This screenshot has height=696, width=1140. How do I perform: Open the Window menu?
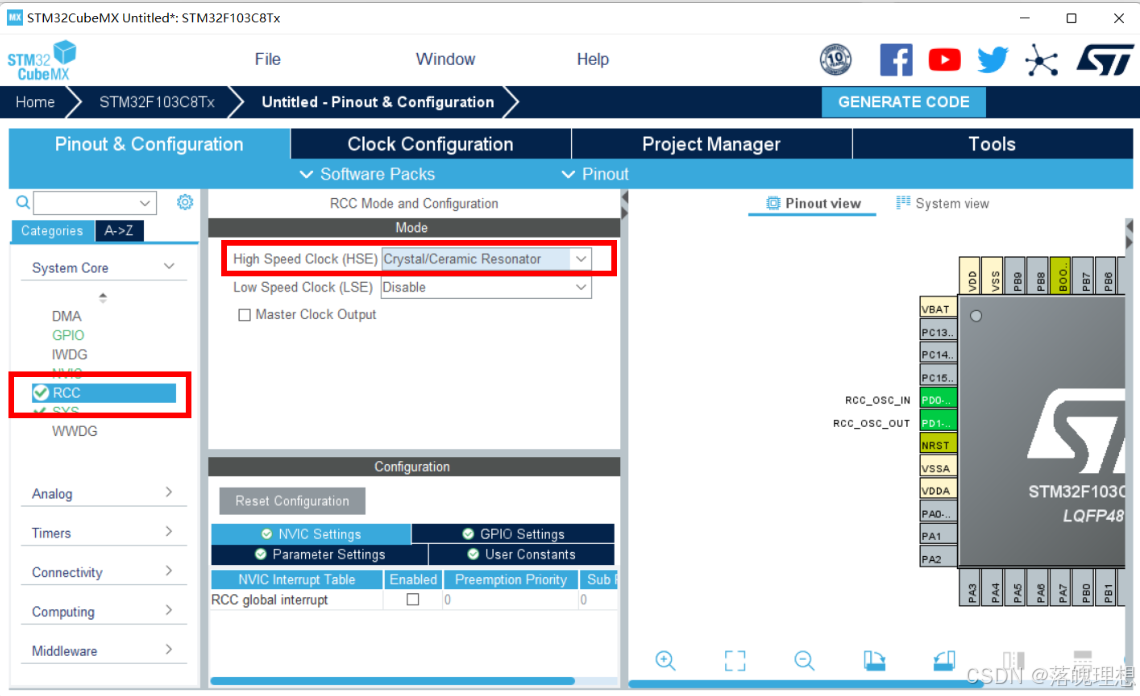point(445,59)
